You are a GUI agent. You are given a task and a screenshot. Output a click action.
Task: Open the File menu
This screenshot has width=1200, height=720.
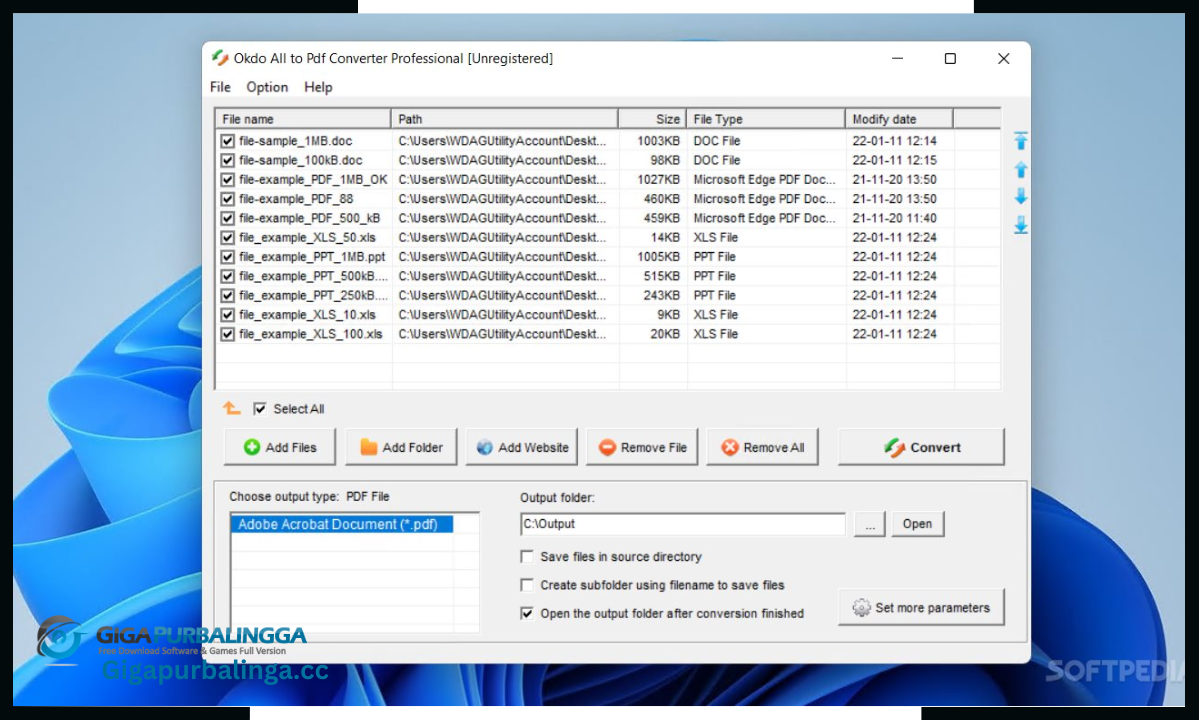[220, 87]
